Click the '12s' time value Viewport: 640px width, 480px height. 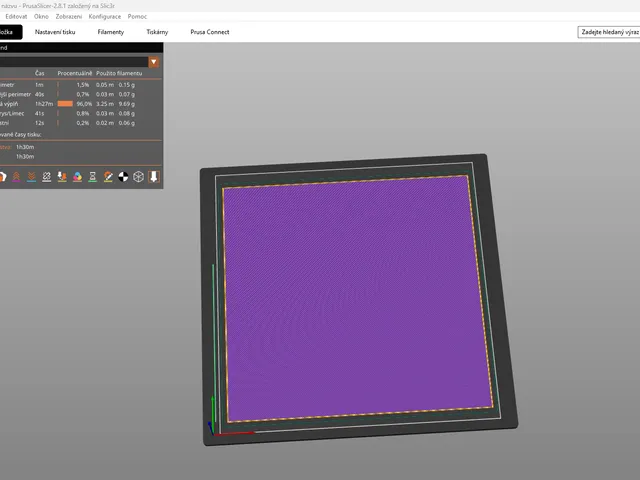tap(39, 123)
